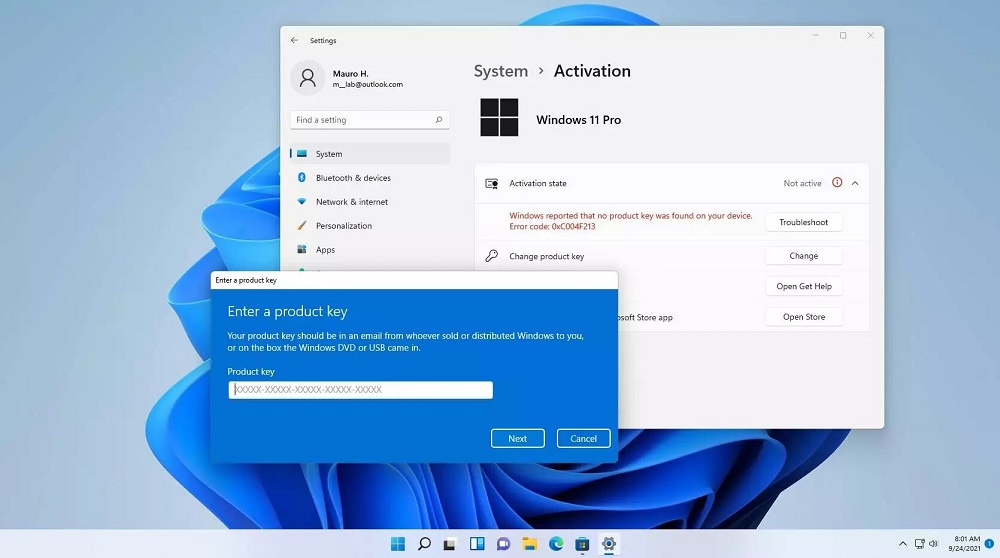Viewport: 1000px width, 558px height.
Task: Collapse the Activation state section
Action: (x=855, y=183)
